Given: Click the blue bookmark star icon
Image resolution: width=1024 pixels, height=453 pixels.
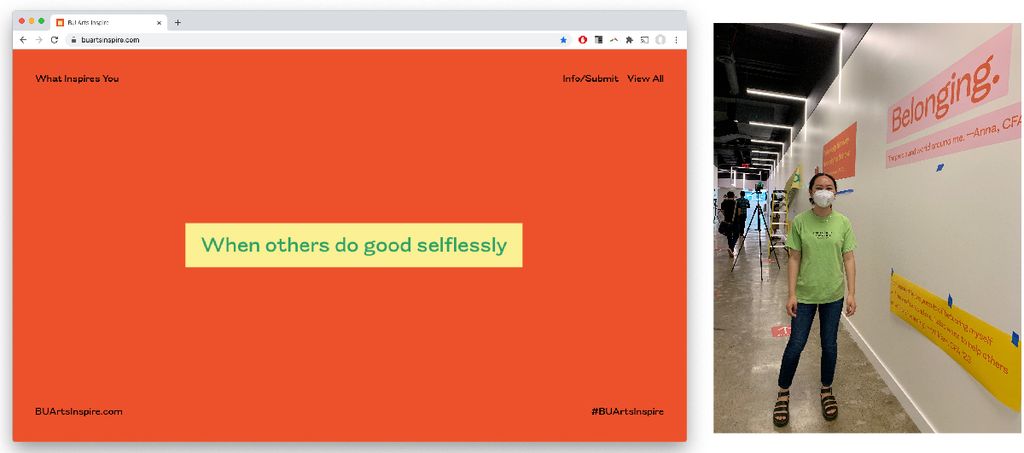Looking at the screenshot, I should pyautogui.click(x=563, y=40).
